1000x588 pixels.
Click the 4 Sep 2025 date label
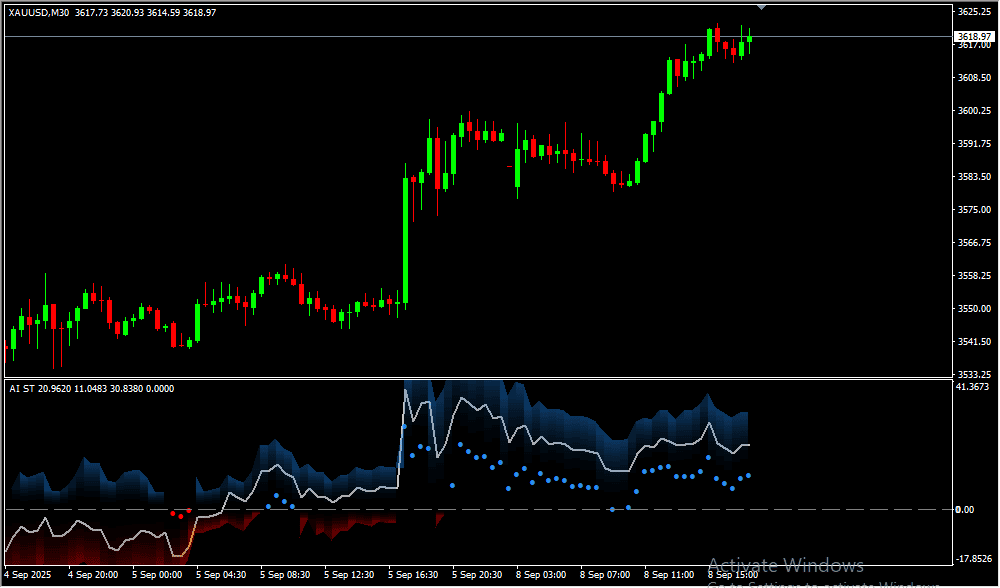click(x=27, y=575)
